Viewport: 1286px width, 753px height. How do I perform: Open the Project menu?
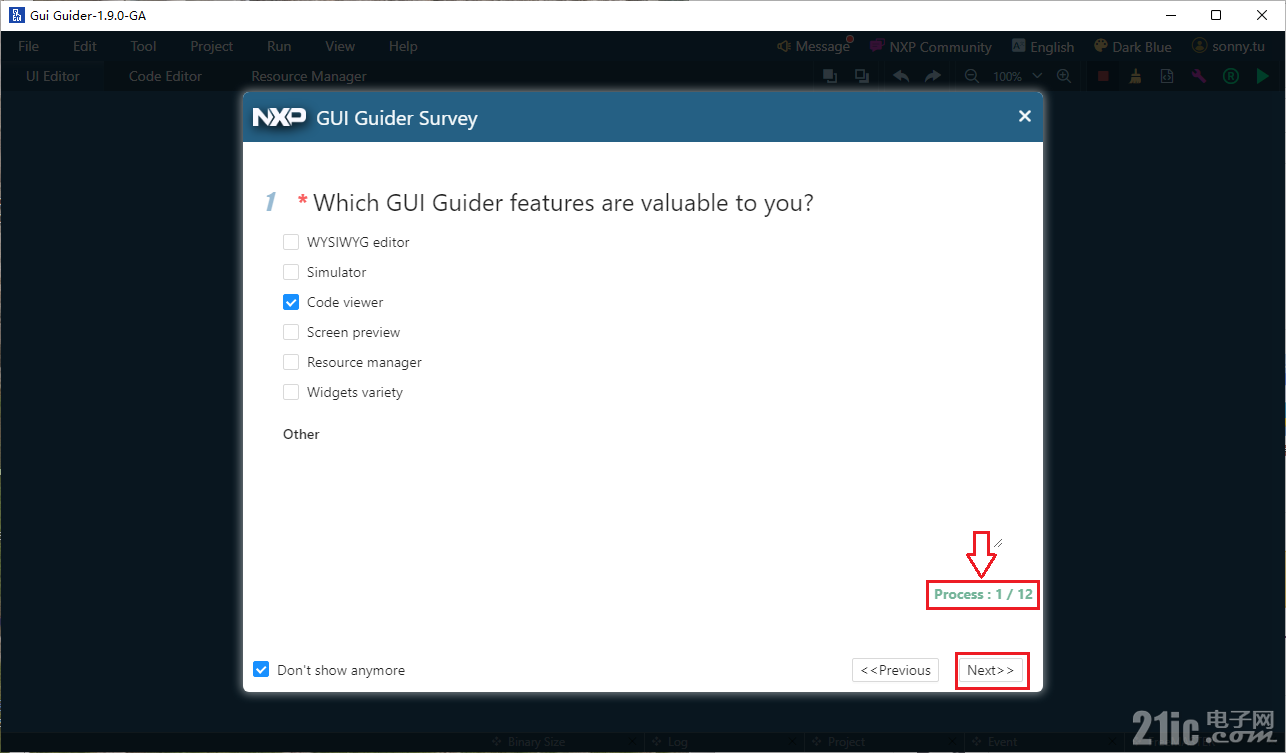click(x=212, y=47)
